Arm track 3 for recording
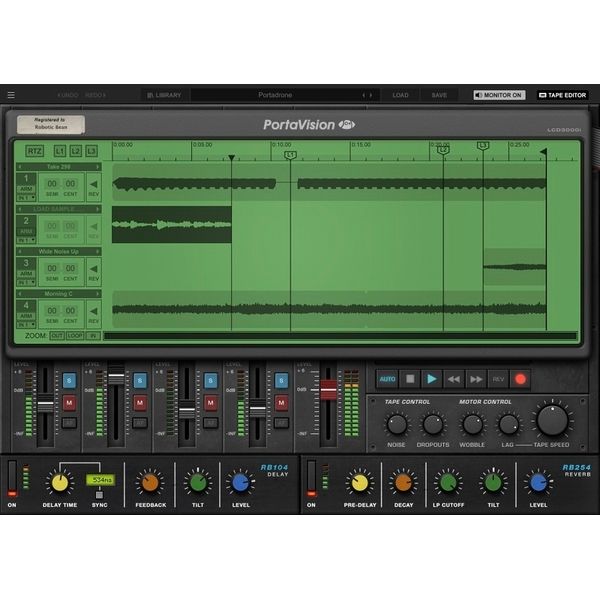The height and width of the screenshot is (600, 600). (x=26, y=273)
